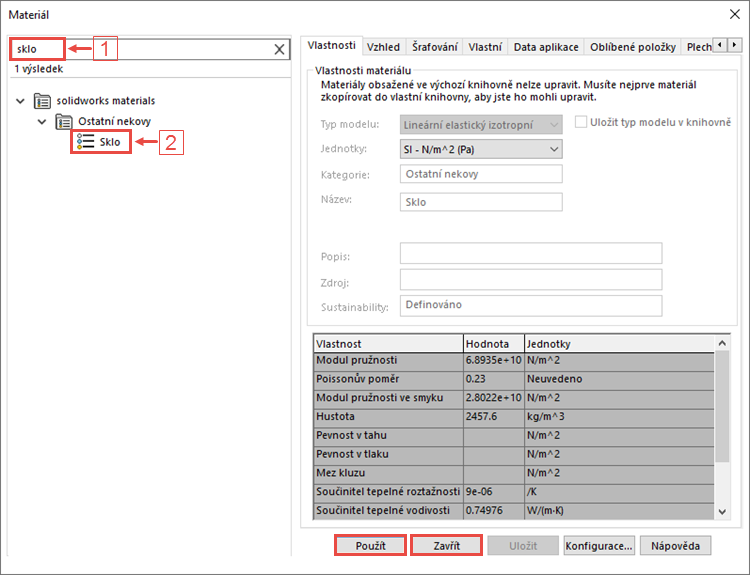The height and width of the screenshot is (575, 750).
Task: Switch to the Vzhled tab
Action: click(x=384, y=47)
